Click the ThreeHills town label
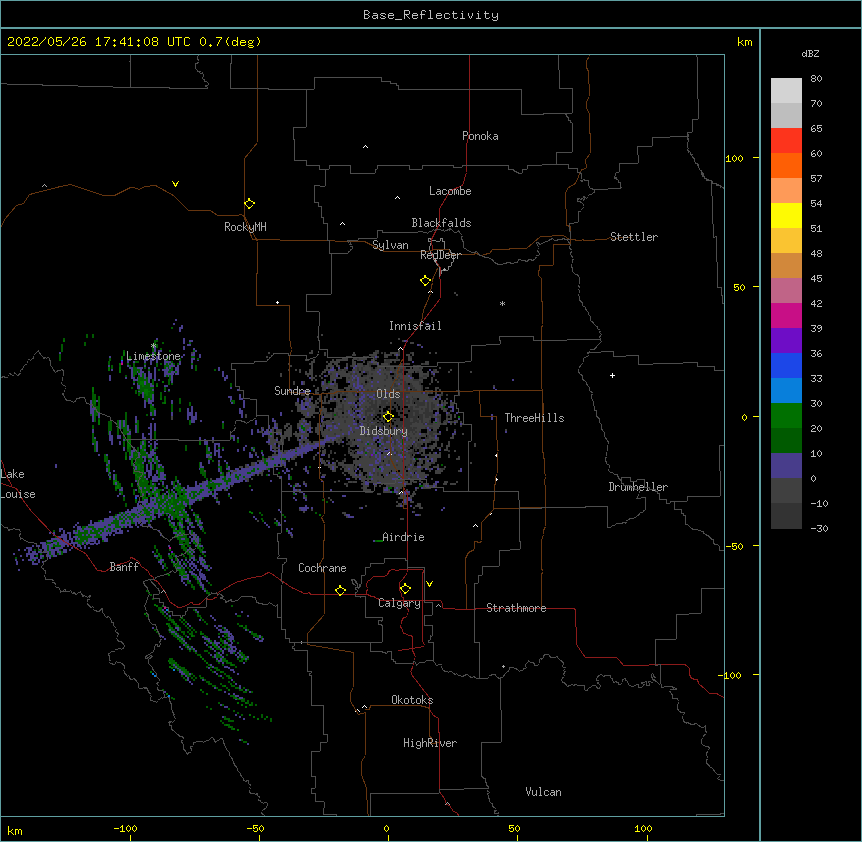Viewport: 862px width, 842px height. pyautogui.click(x=534, y=418)
